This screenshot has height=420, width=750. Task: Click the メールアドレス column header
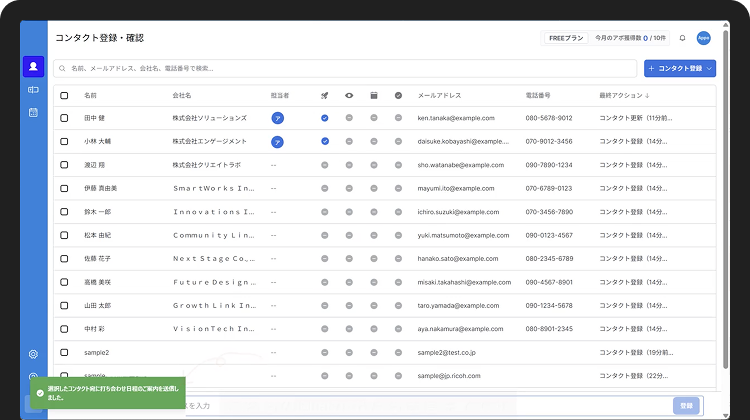[439, 95]
